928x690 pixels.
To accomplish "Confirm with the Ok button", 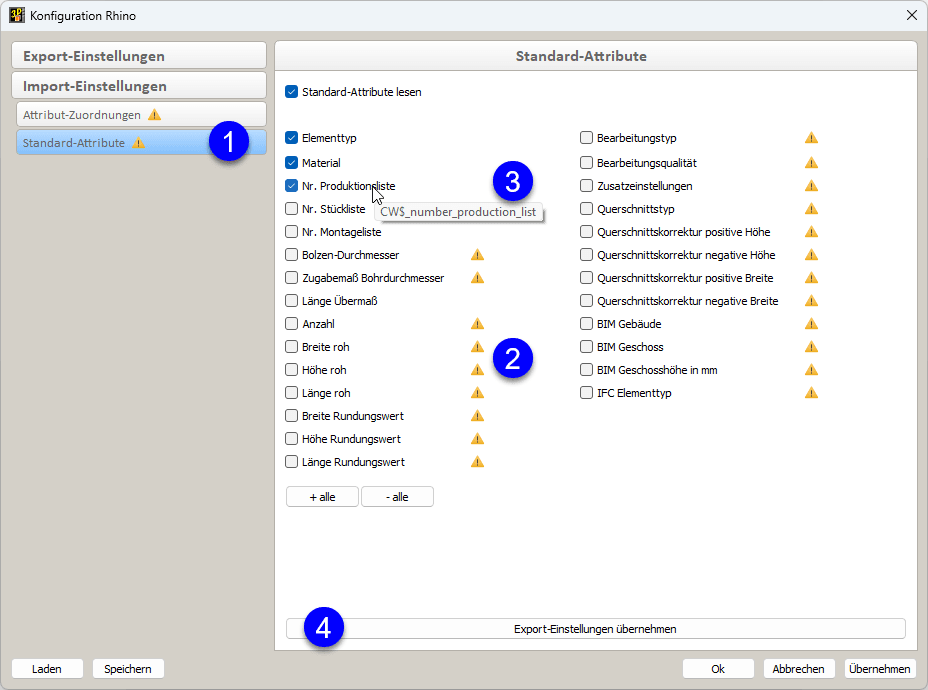I will pyautogui.click(x=718, y=669).
